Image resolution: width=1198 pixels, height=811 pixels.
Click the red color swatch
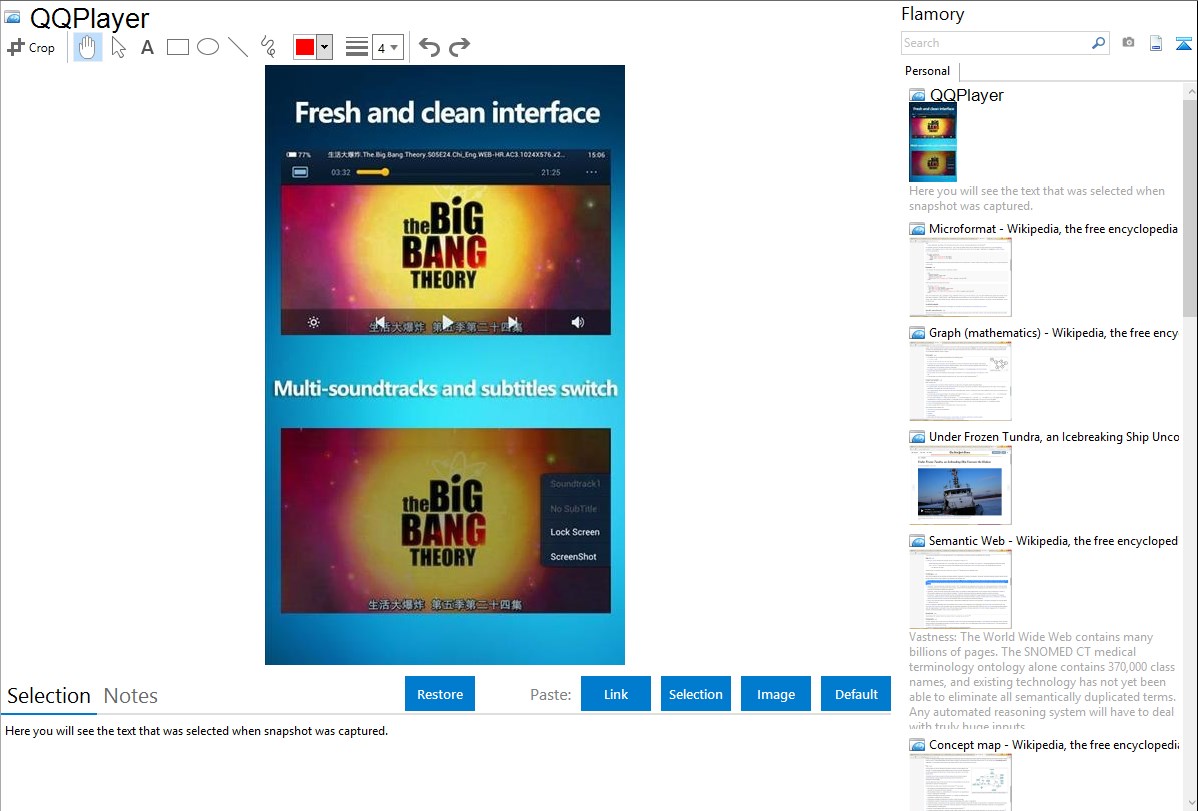click(x=305, y=47)
